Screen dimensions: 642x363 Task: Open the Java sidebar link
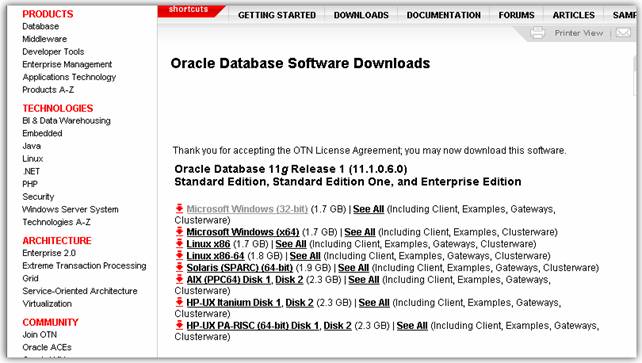click(32, 146)
